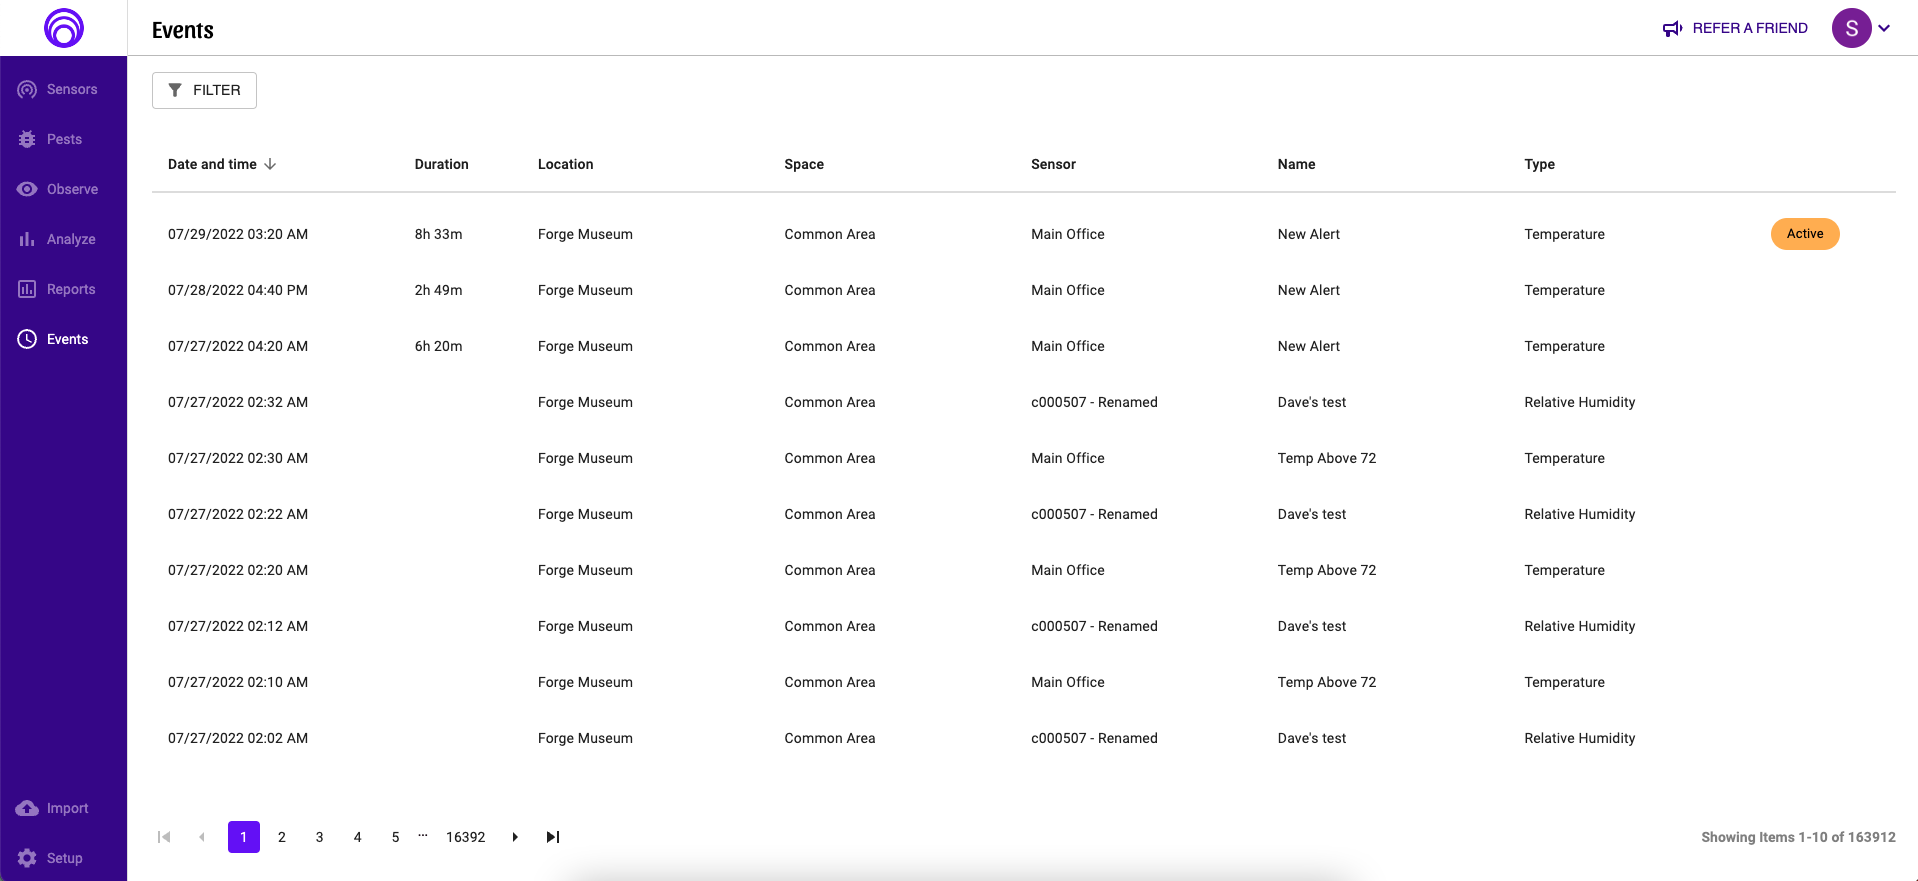This screenshot has height=881, width=1918.
Task: Jump to page 16392
Action: coord(465,837)
